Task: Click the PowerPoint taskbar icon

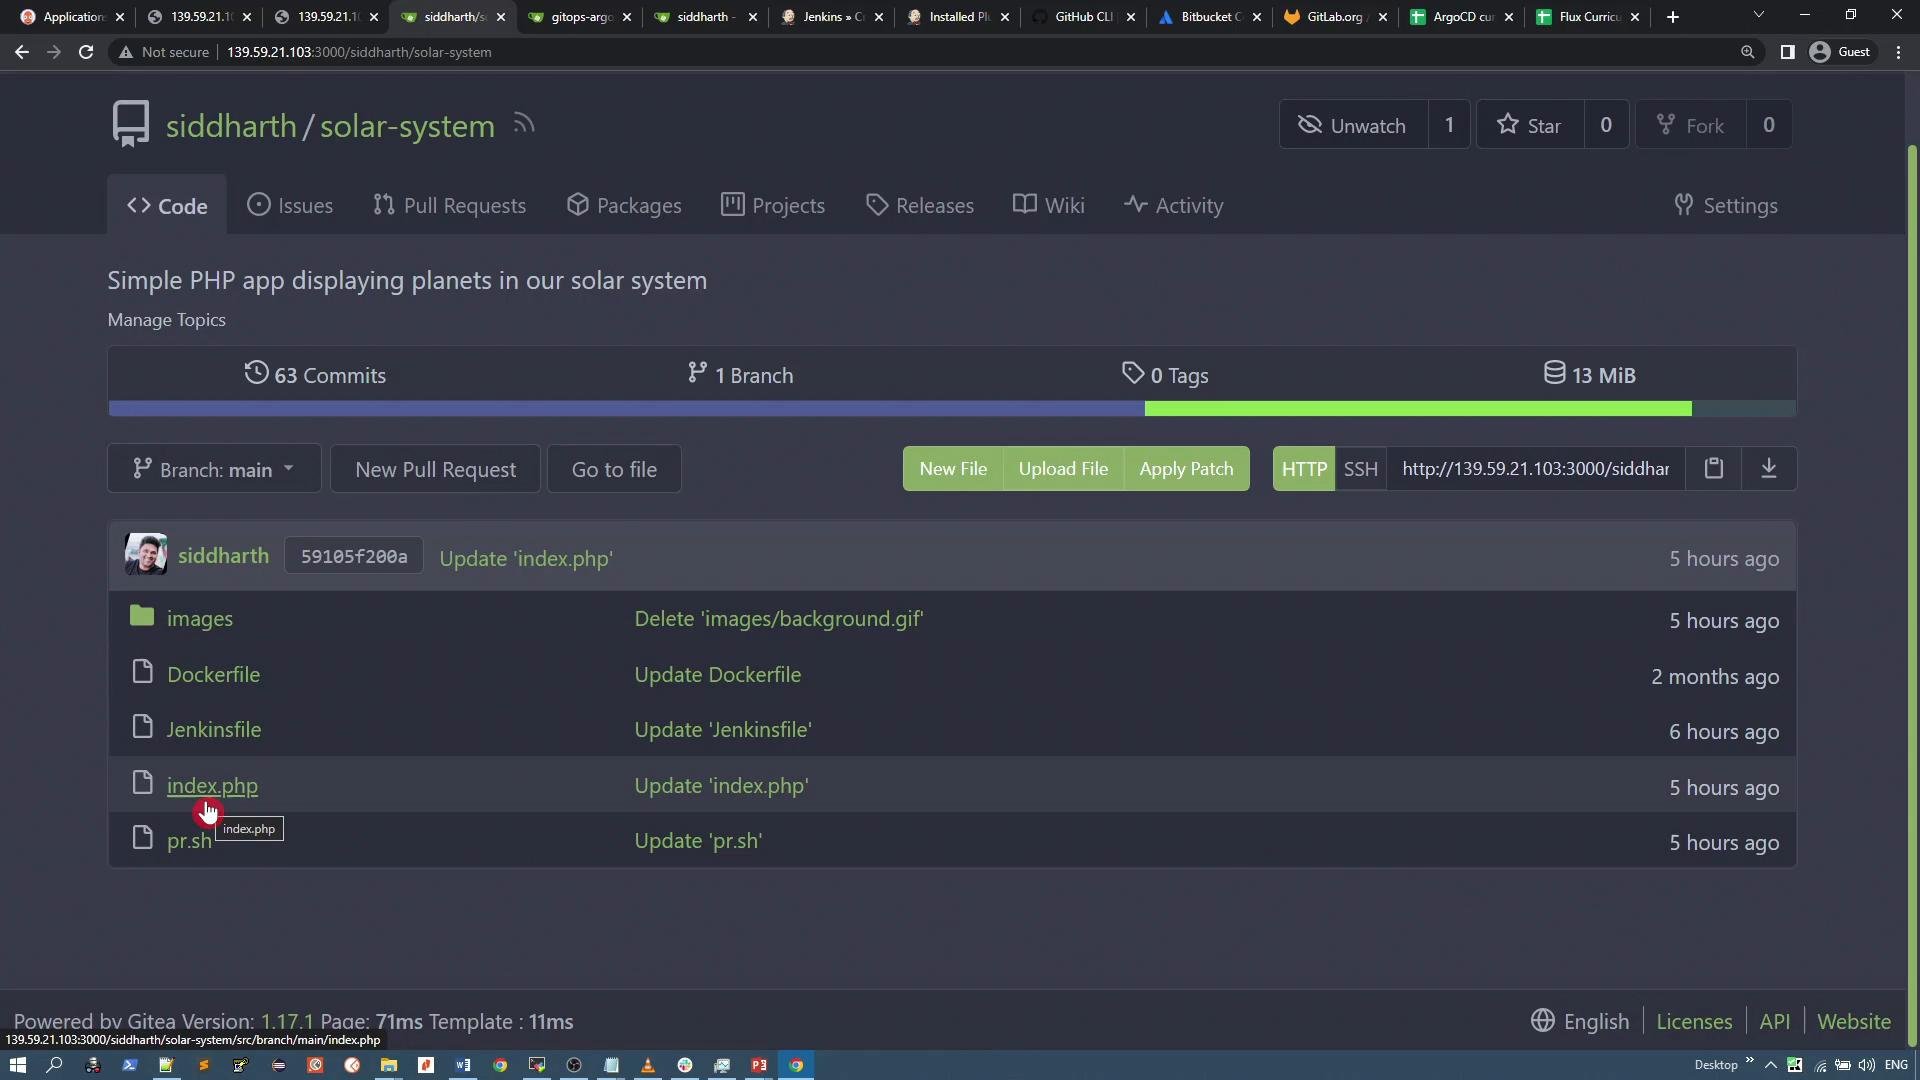Action: tap(759, 1065)
